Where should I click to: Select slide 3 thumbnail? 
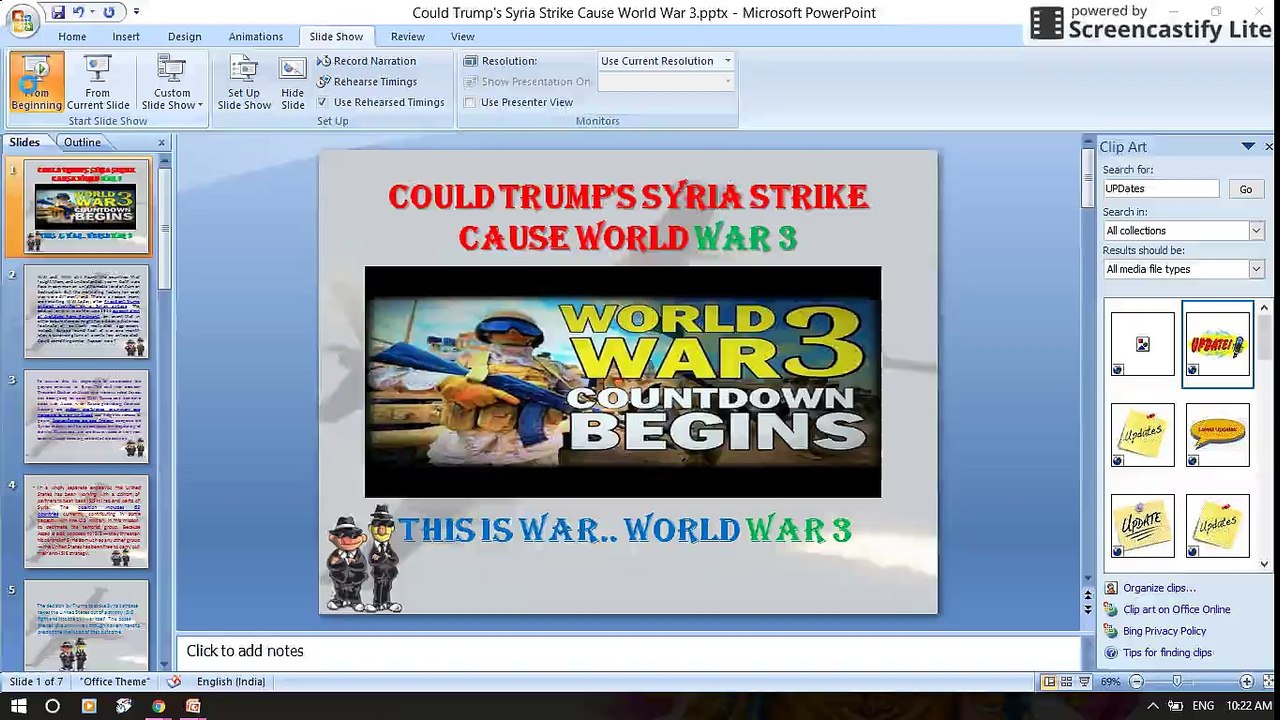87,417
